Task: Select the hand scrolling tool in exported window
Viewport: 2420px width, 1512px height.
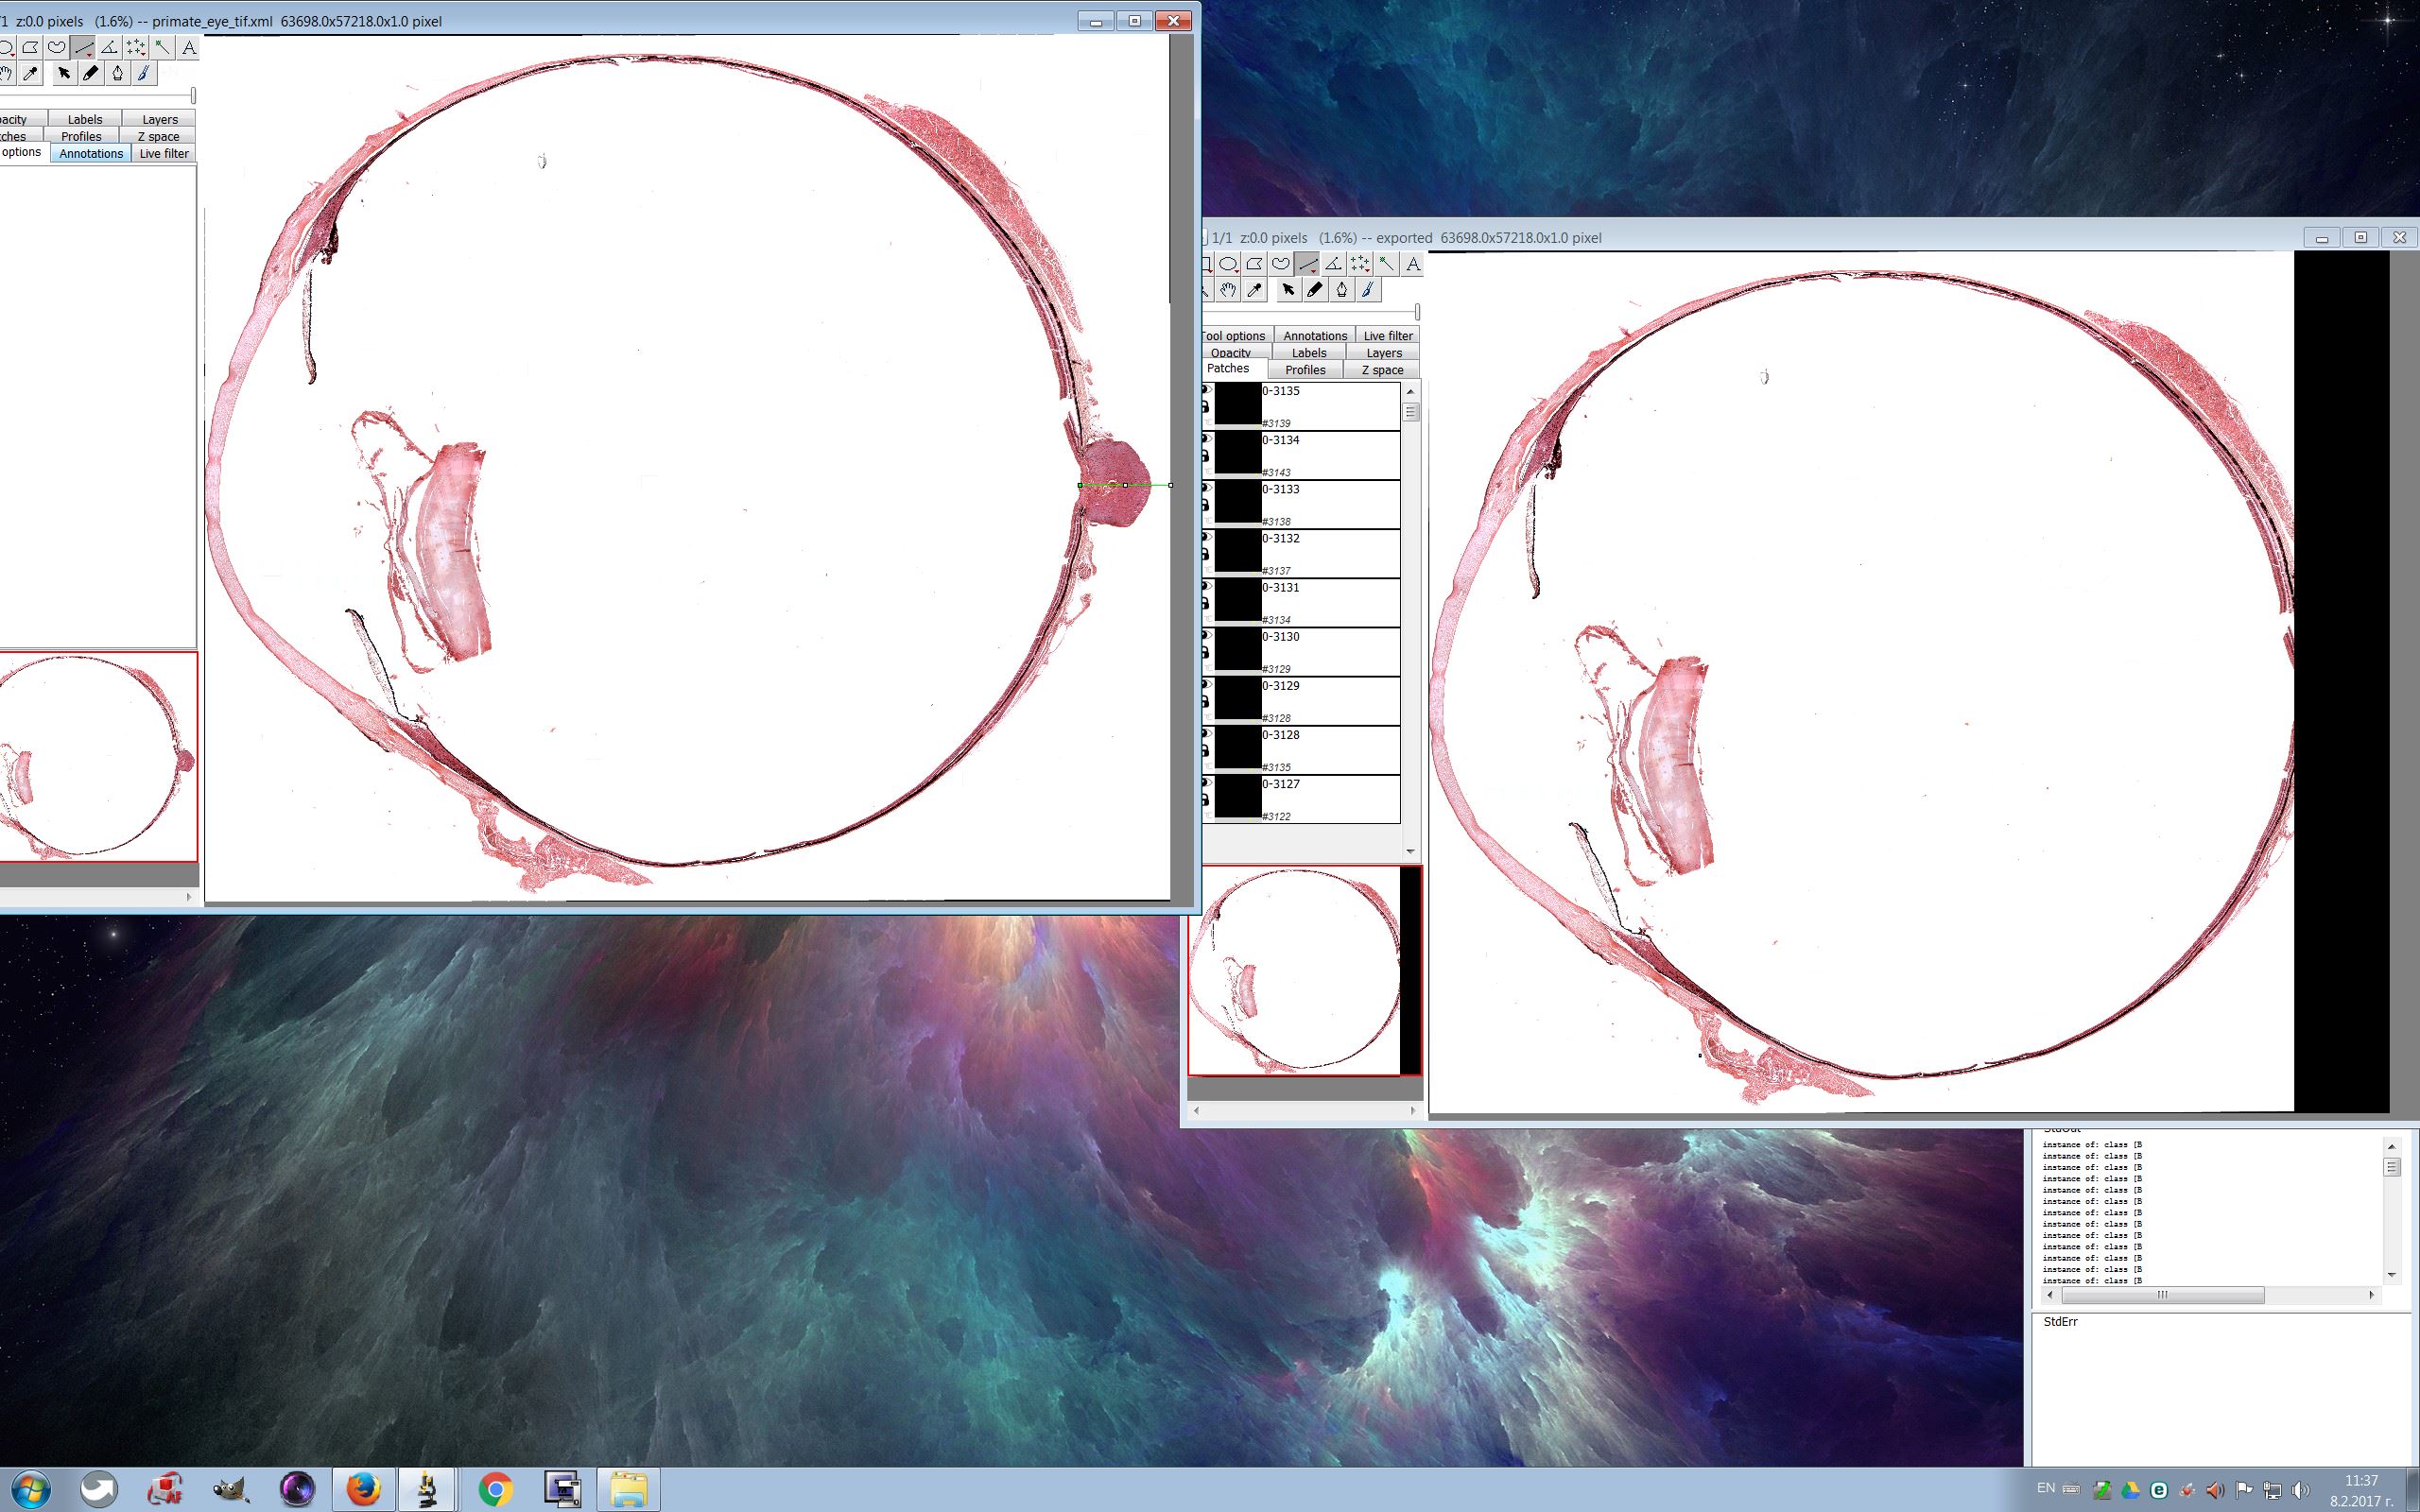Action: click(1228, 290)
